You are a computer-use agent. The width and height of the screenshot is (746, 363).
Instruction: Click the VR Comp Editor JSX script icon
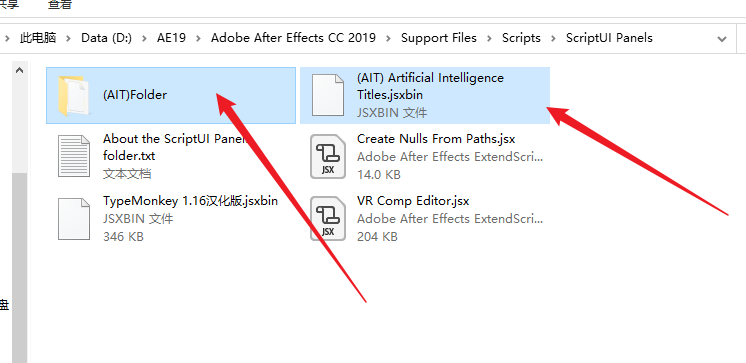click(328, 218)
